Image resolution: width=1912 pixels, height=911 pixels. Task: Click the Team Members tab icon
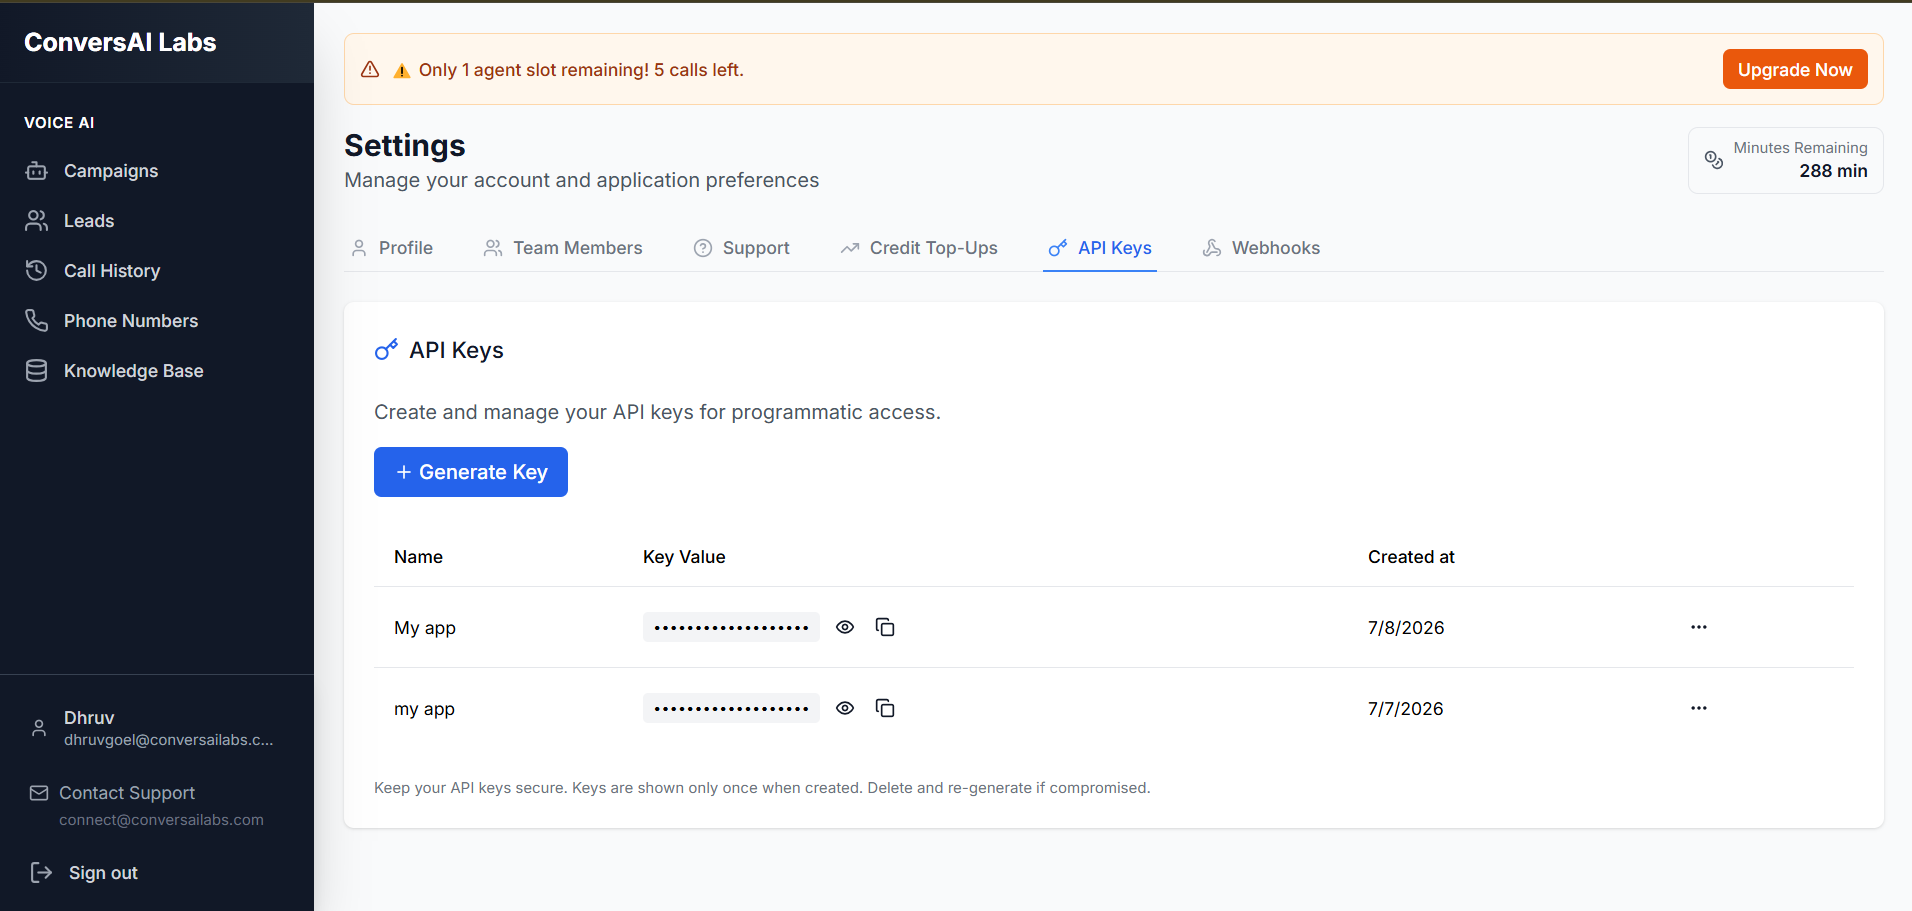[493, 248]
